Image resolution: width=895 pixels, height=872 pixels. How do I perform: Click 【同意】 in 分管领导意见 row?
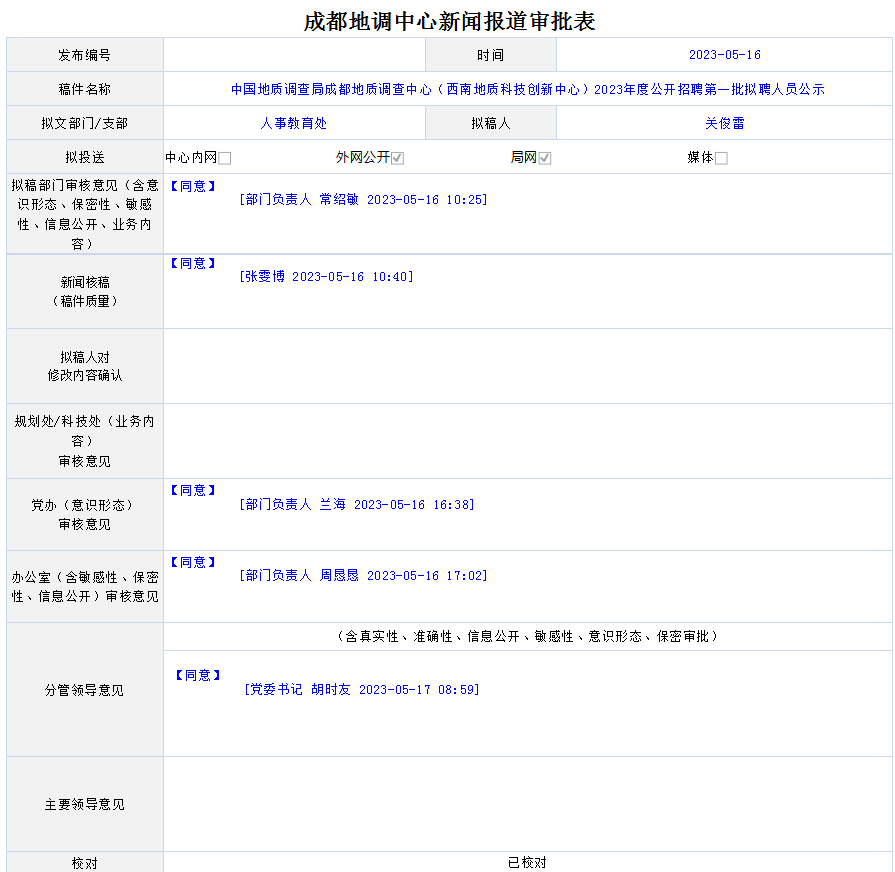(x=197, y=675)
